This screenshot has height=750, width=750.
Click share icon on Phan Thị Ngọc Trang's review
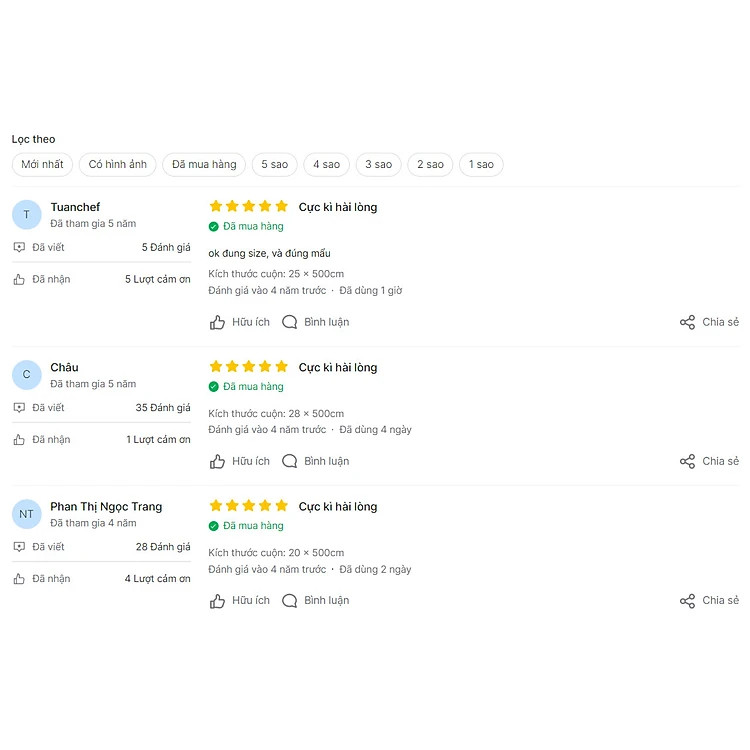687,601
